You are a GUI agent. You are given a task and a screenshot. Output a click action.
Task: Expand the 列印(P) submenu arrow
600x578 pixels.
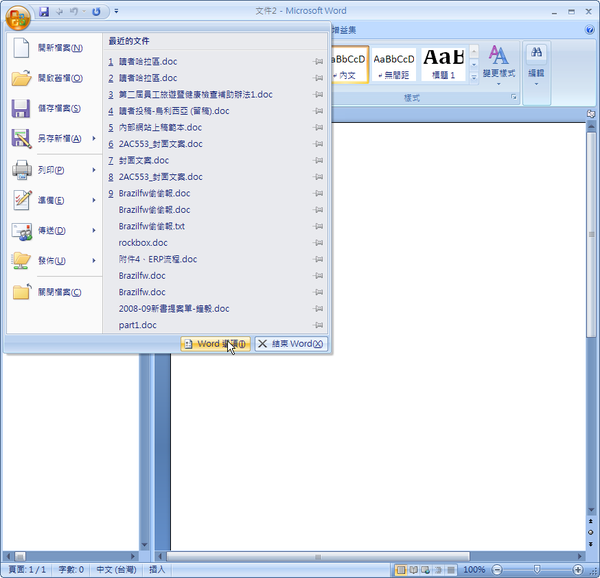[94, 170]
